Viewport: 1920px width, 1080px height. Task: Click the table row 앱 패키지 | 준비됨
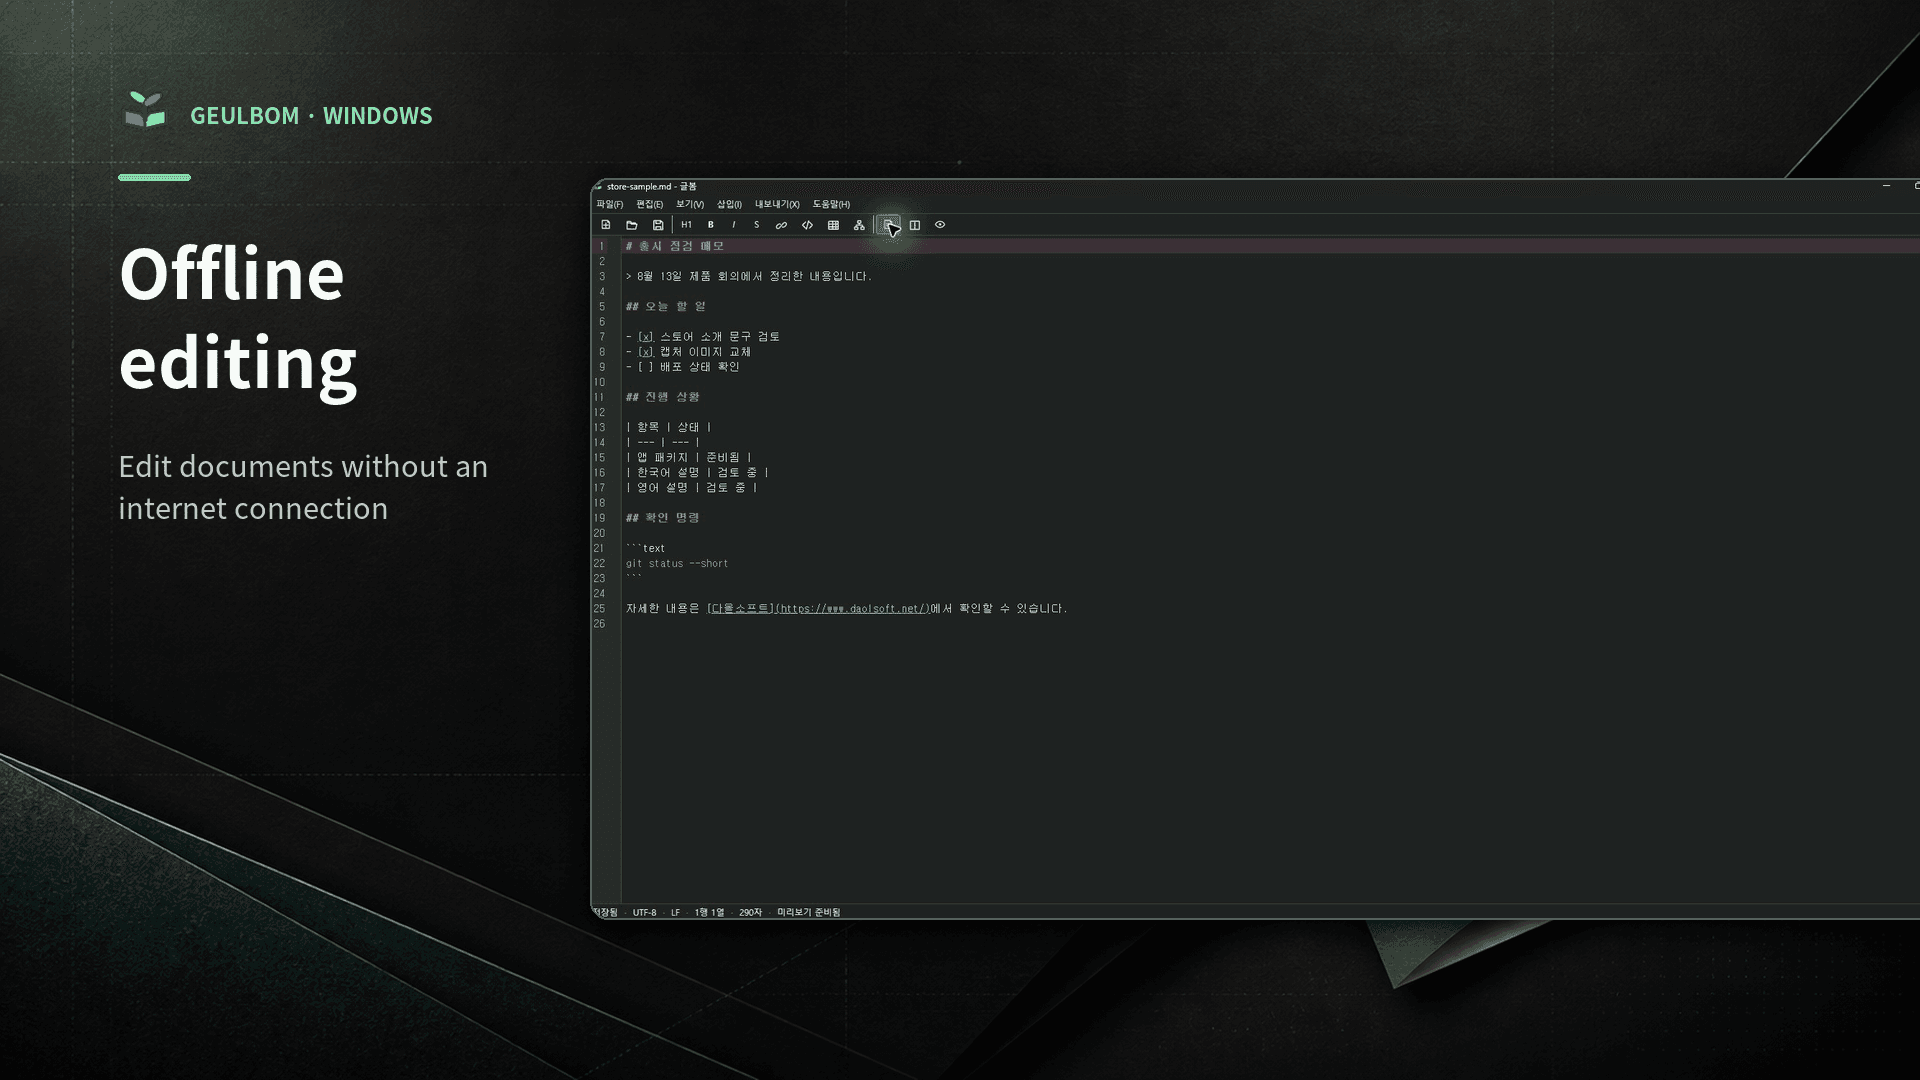[689, 457]
